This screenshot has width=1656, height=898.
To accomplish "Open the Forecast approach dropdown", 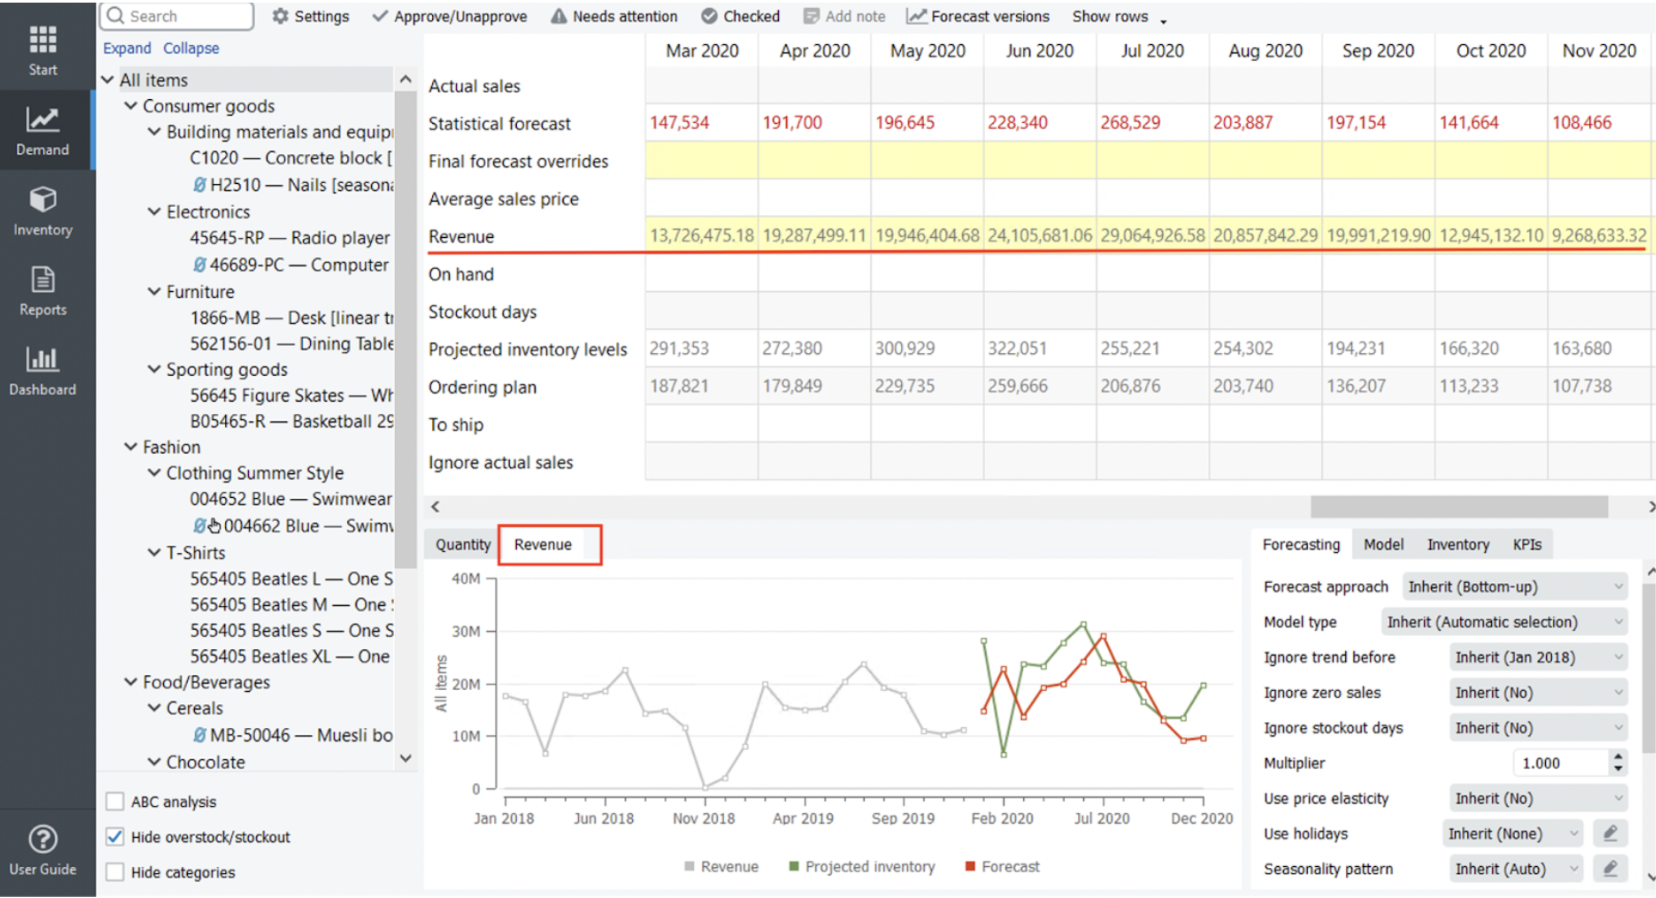I will (x=1514, y=587).
